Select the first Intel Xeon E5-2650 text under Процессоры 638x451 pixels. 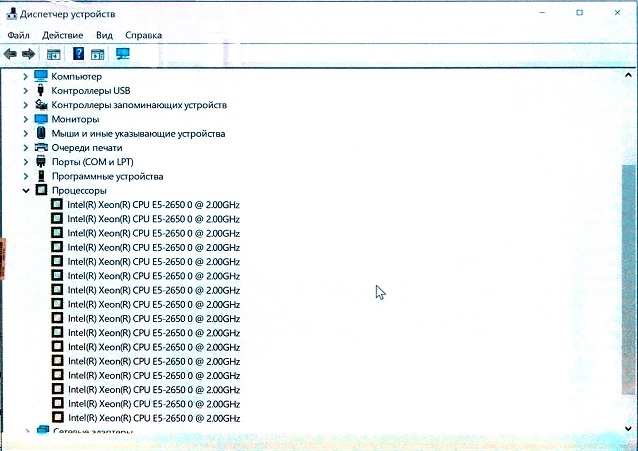(153, 205)
